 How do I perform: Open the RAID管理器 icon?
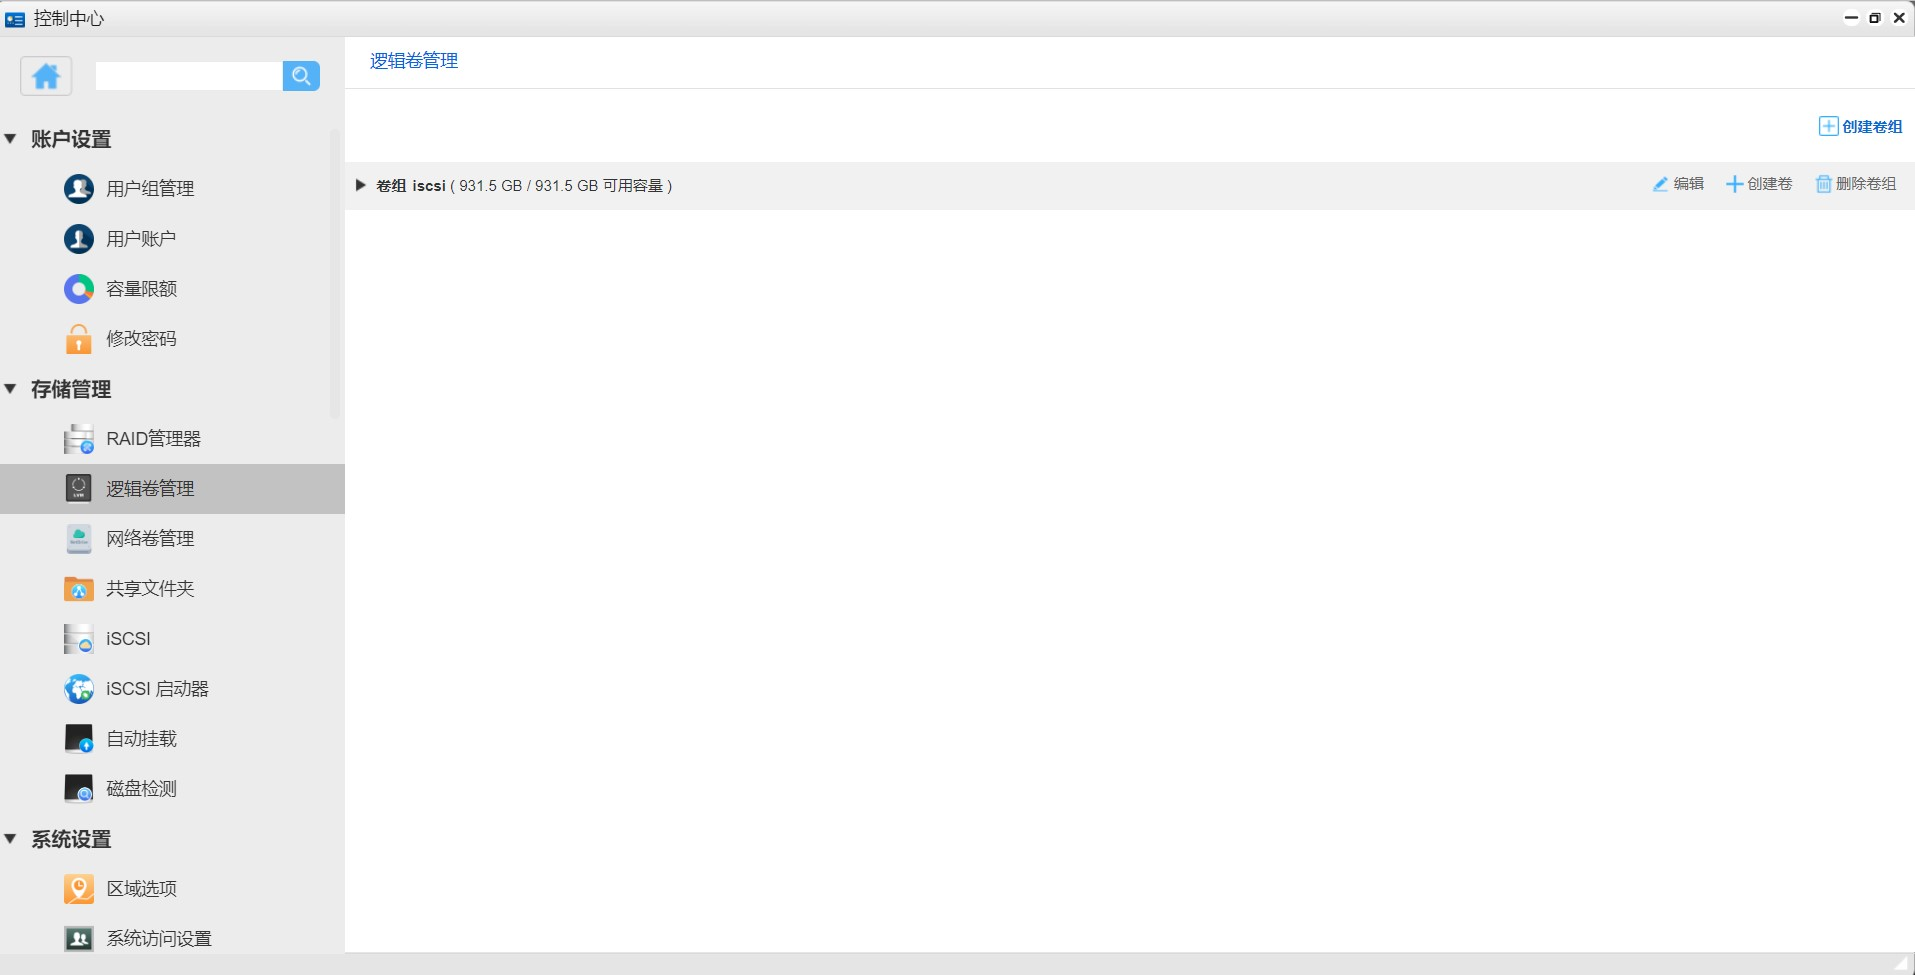tap(78, 439)
